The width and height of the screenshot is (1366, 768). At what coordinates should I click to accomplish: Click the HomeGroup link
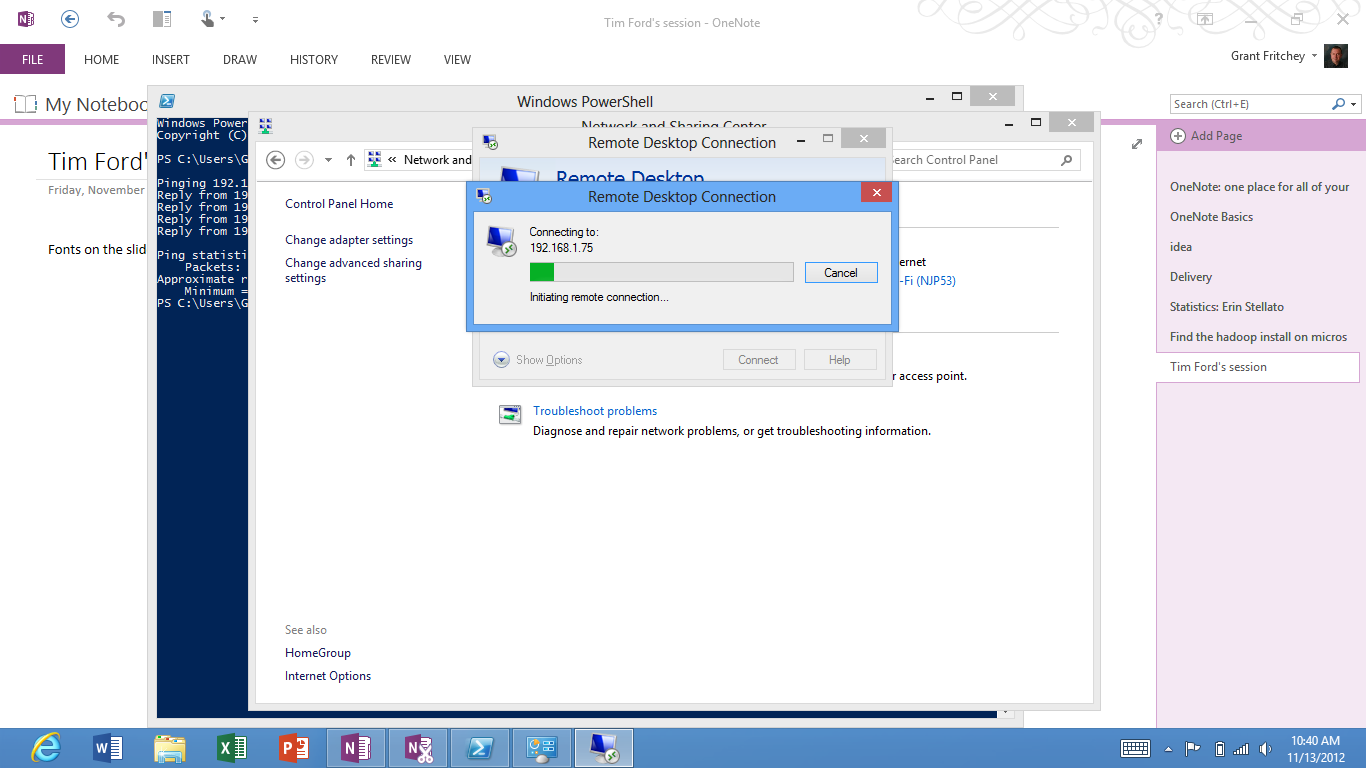318,653
